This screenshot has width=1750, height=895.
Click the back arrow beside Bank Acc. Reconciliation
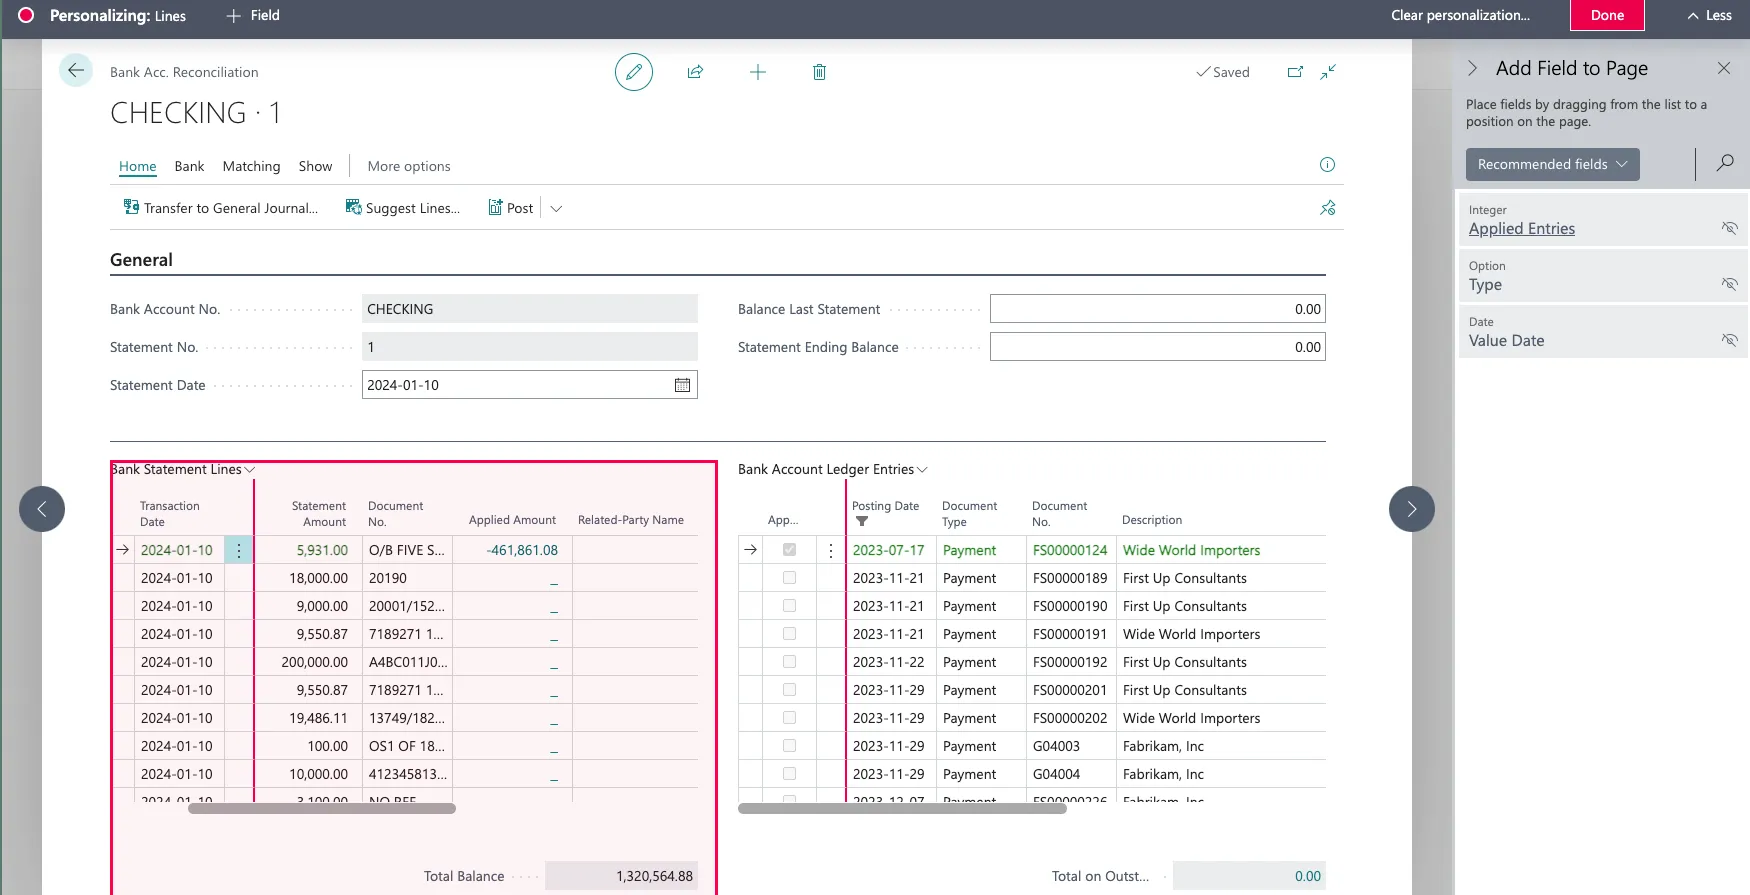(x=76, y=71)
